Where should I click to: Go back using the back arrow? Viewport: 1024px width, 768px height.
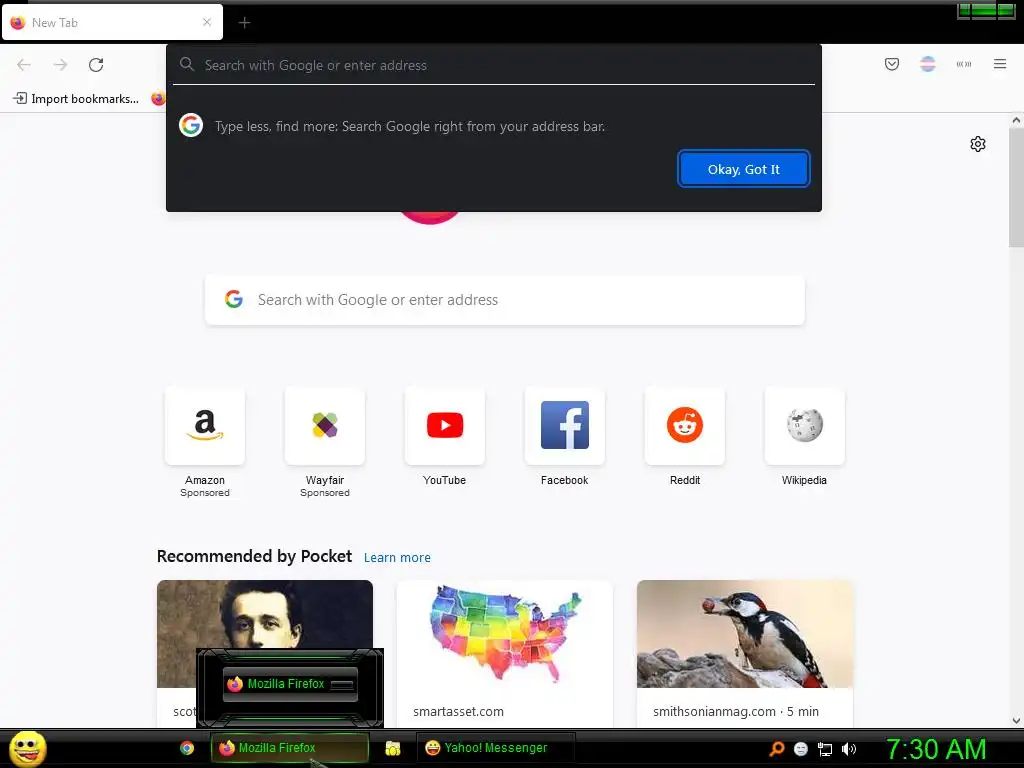pyautogui.click(x=24, y=65)
